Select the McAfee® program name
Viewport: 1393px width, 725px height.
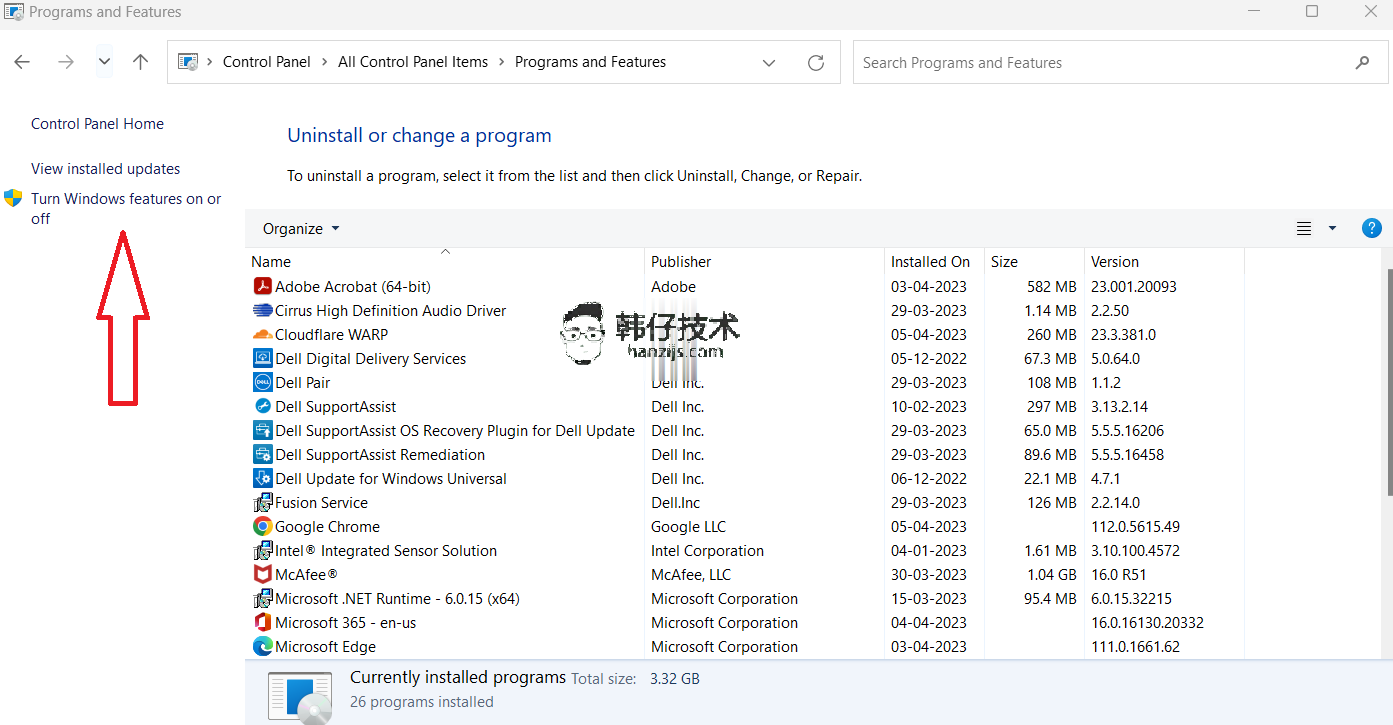(306, 575)
